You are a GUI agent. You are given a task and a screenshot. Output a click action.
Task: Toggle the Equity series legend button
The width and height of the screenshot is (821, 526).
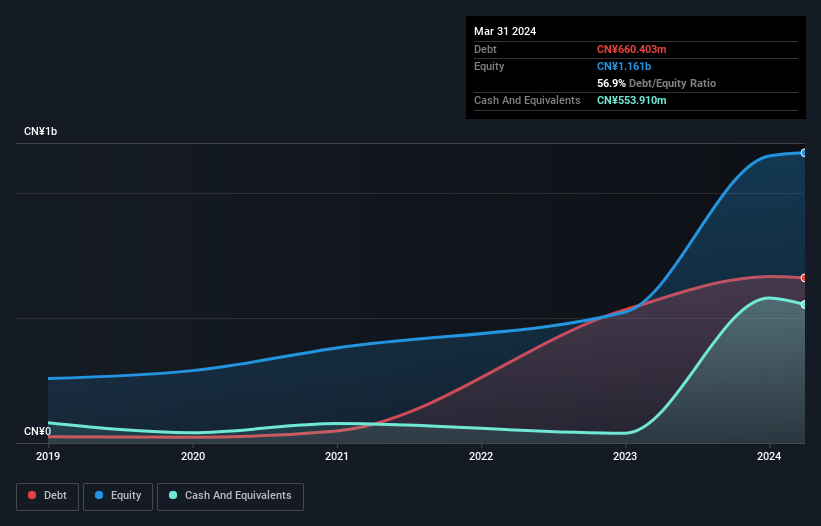[x=118, y=496]
